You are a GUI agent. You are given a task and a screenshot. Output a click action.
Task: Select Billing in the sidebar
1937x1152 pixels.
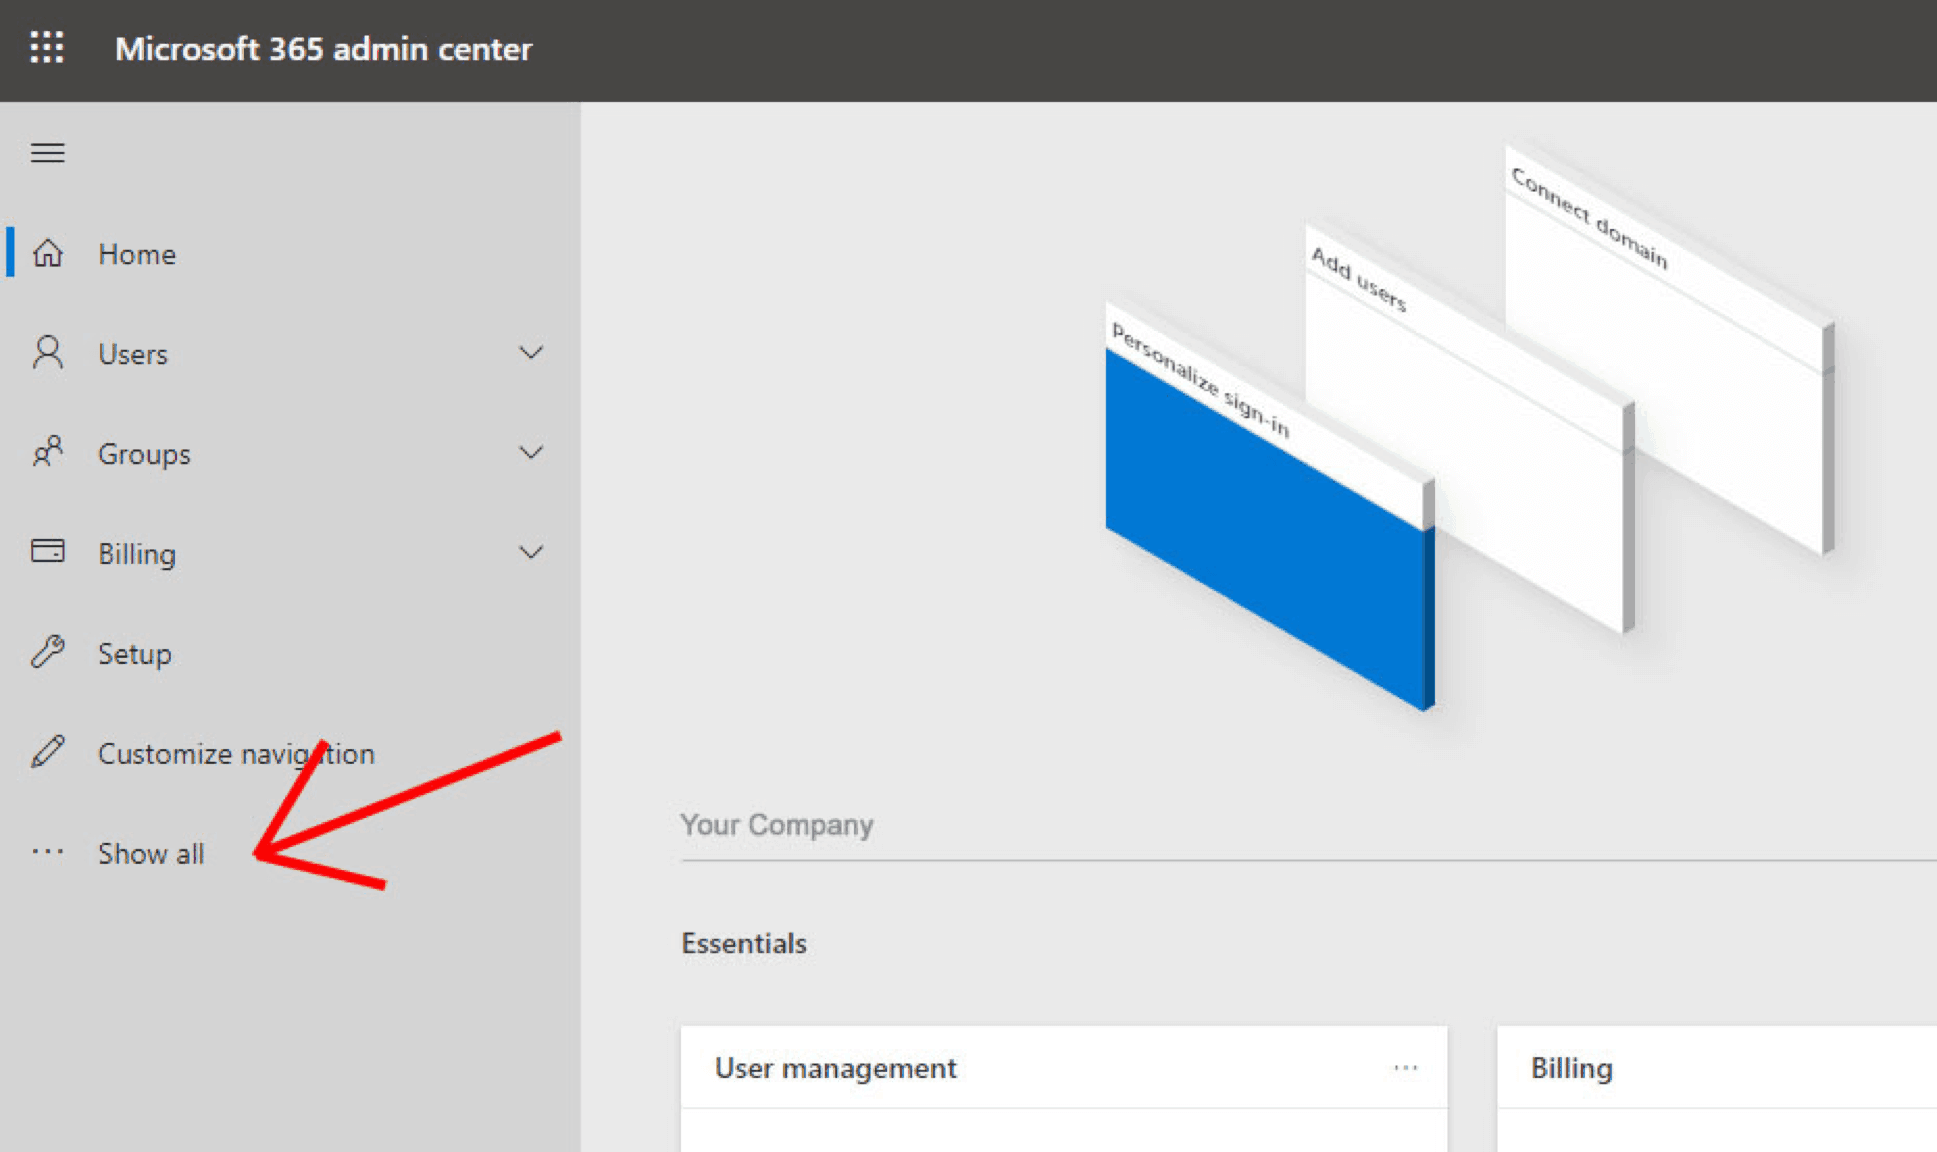137,554
